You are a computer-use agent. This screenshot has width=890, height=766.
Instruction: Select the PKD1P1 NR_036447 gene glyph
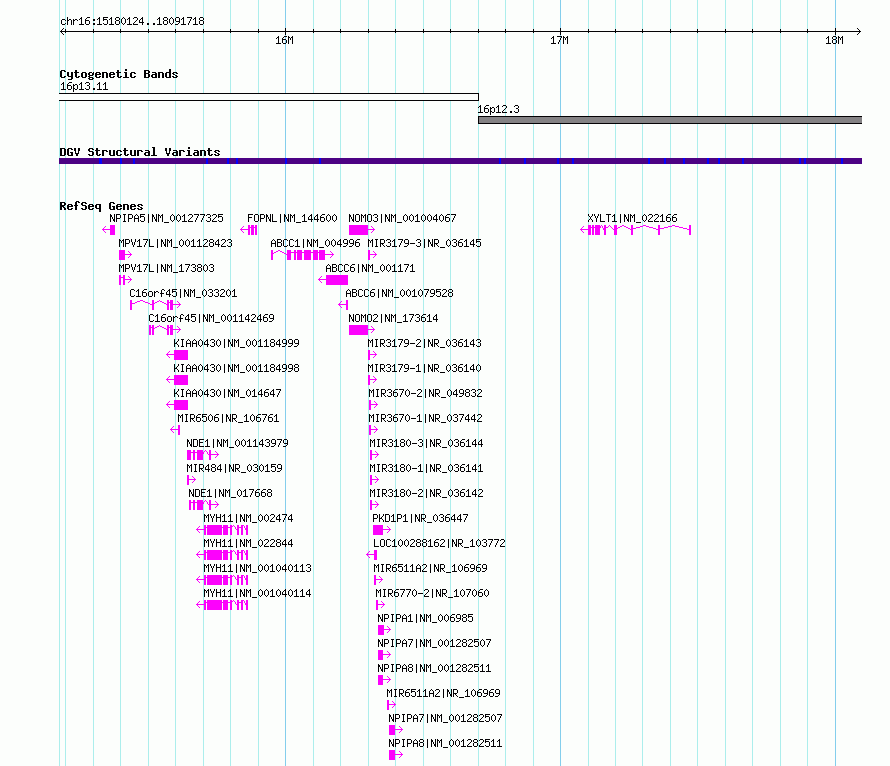(381, 529)
